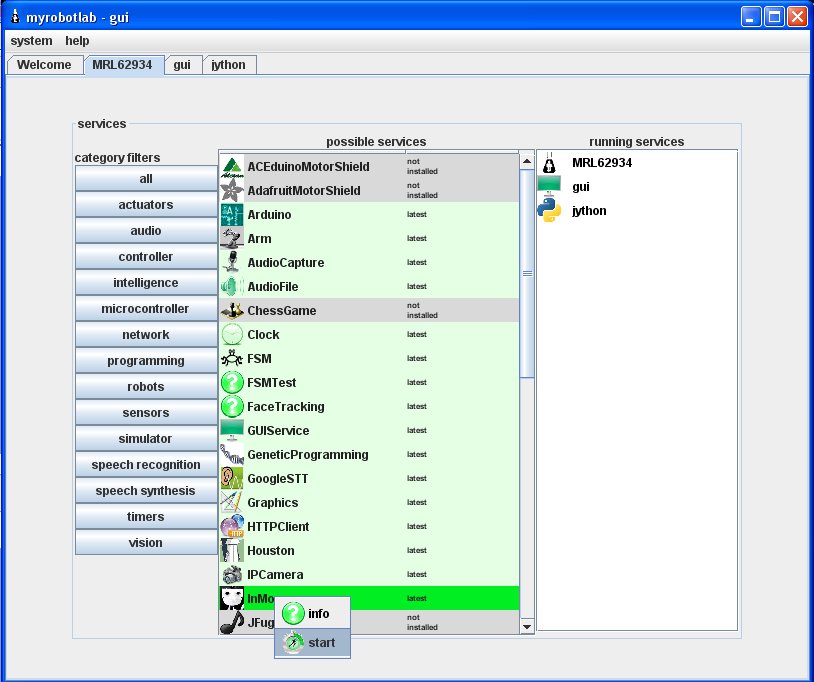Click the speech recognition filter button
The height and width of the screenshot is (682, 814).
coord(146,465)
